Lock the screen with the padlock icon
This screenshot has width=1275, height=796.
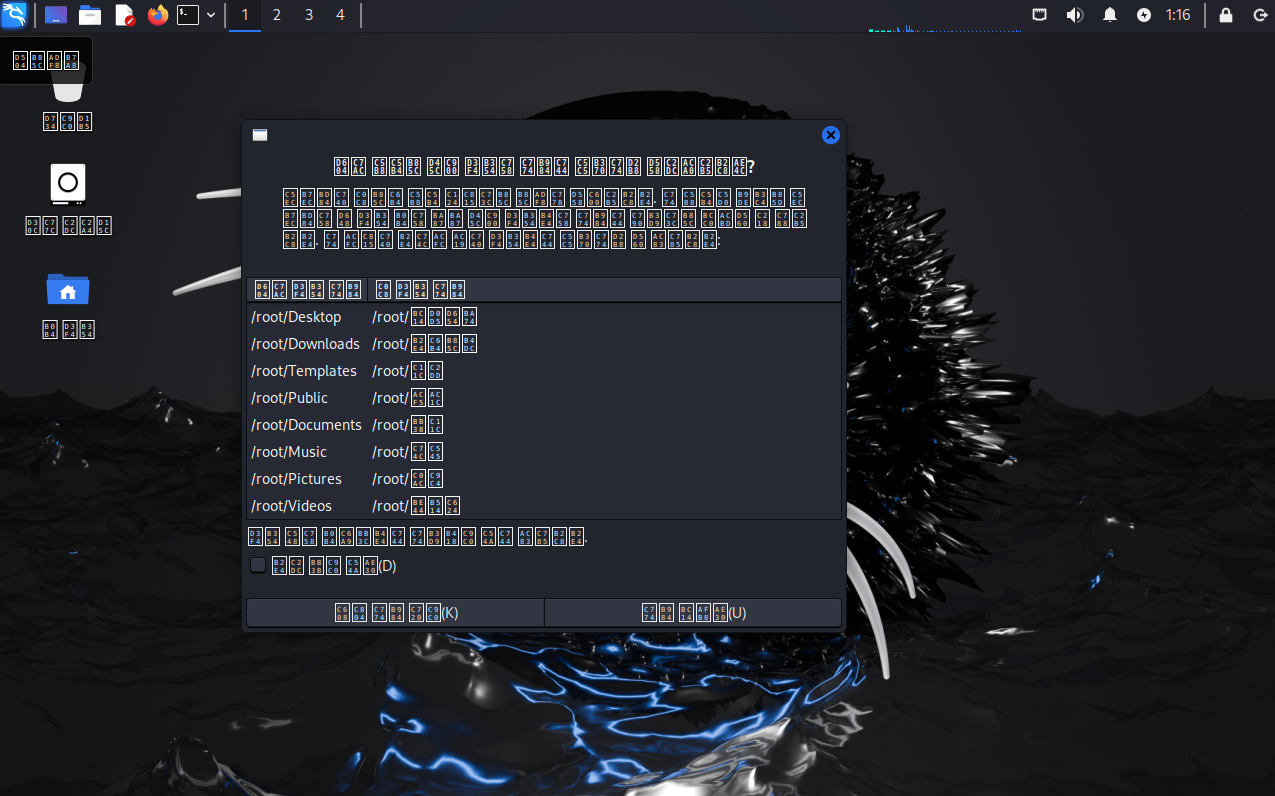tap(1226, 15)
